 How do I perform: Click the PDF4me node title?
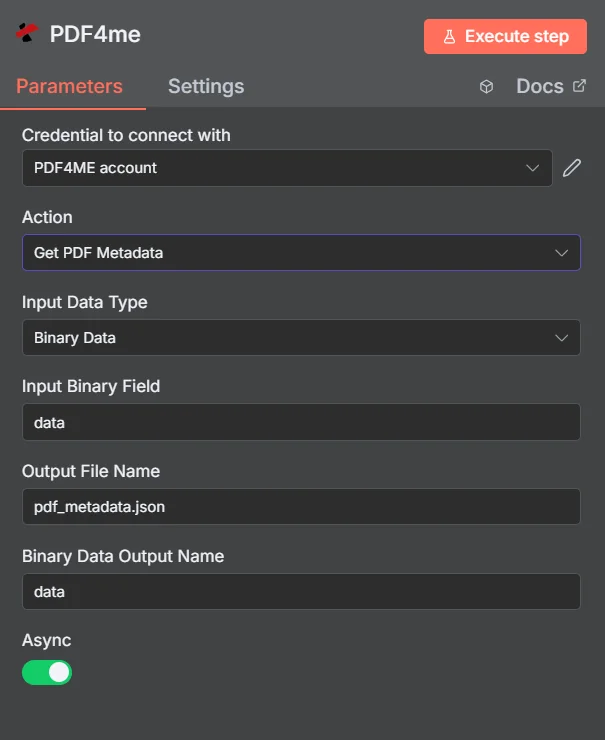pos(95,34)
